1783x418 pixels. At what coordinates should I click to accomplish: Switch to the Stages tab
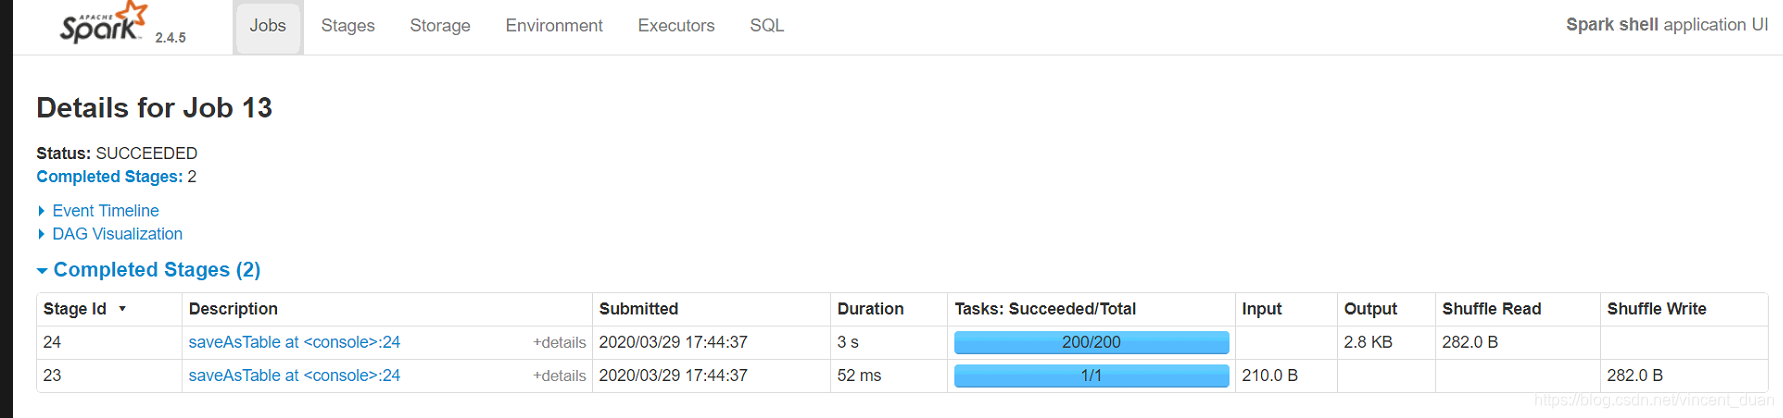347,26
